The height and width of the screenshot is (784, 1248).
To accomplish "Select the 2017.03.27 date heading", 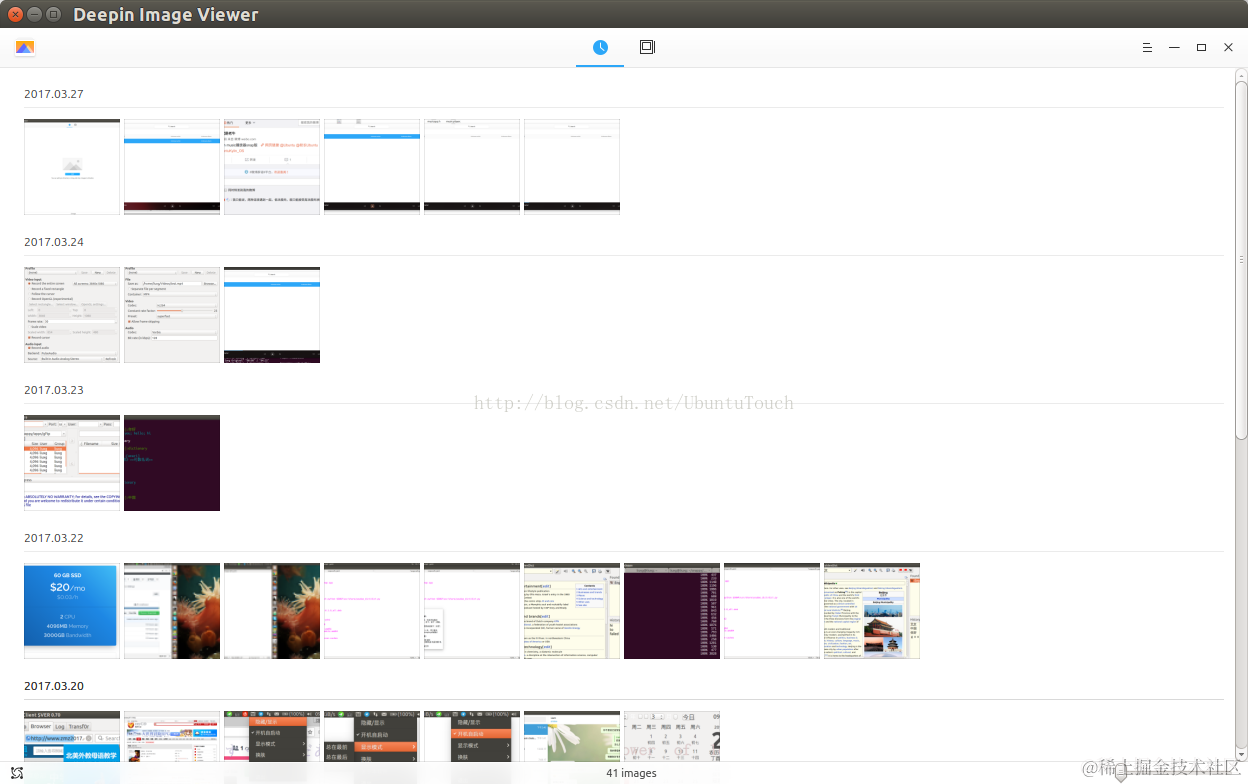I will (54, 94).
